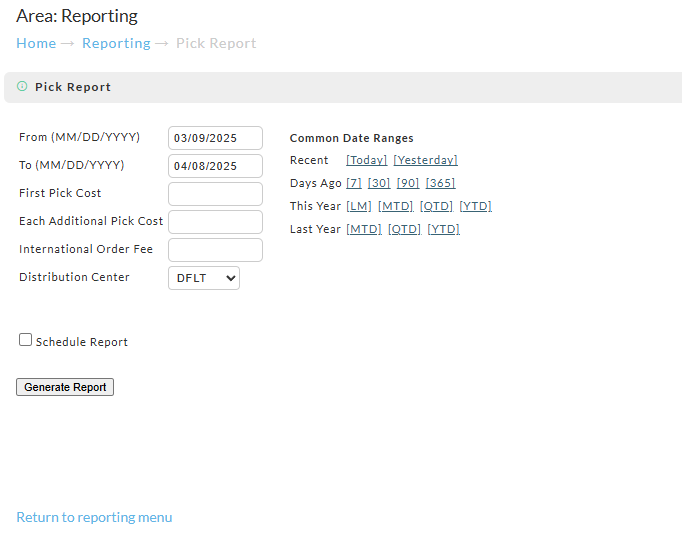Click the From (MM/DD/YYYY) label

(80, 137)
